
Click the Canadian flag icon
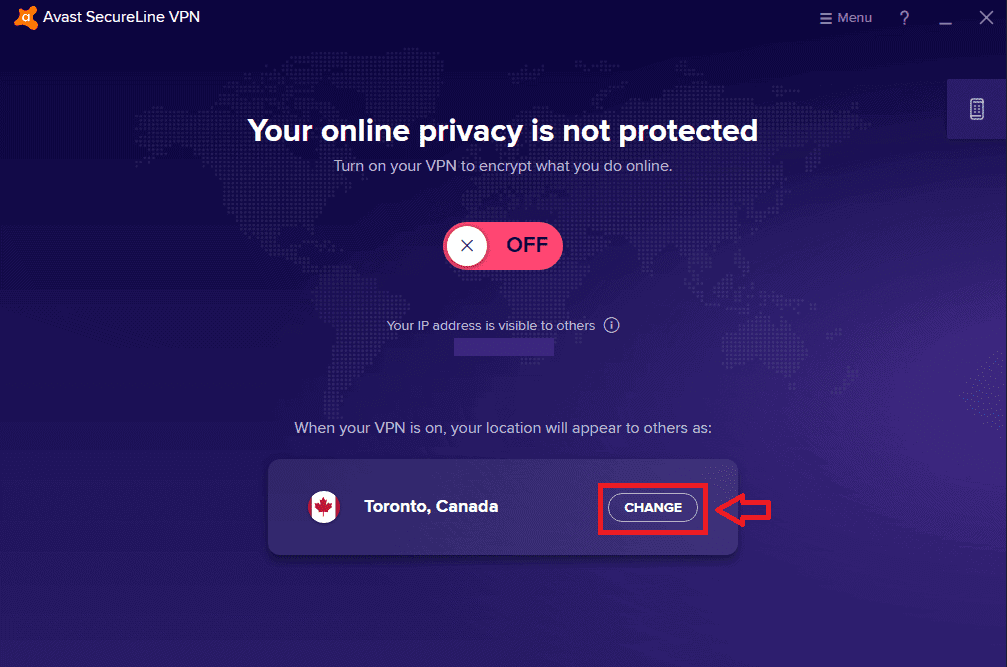[x=324, y=507]
